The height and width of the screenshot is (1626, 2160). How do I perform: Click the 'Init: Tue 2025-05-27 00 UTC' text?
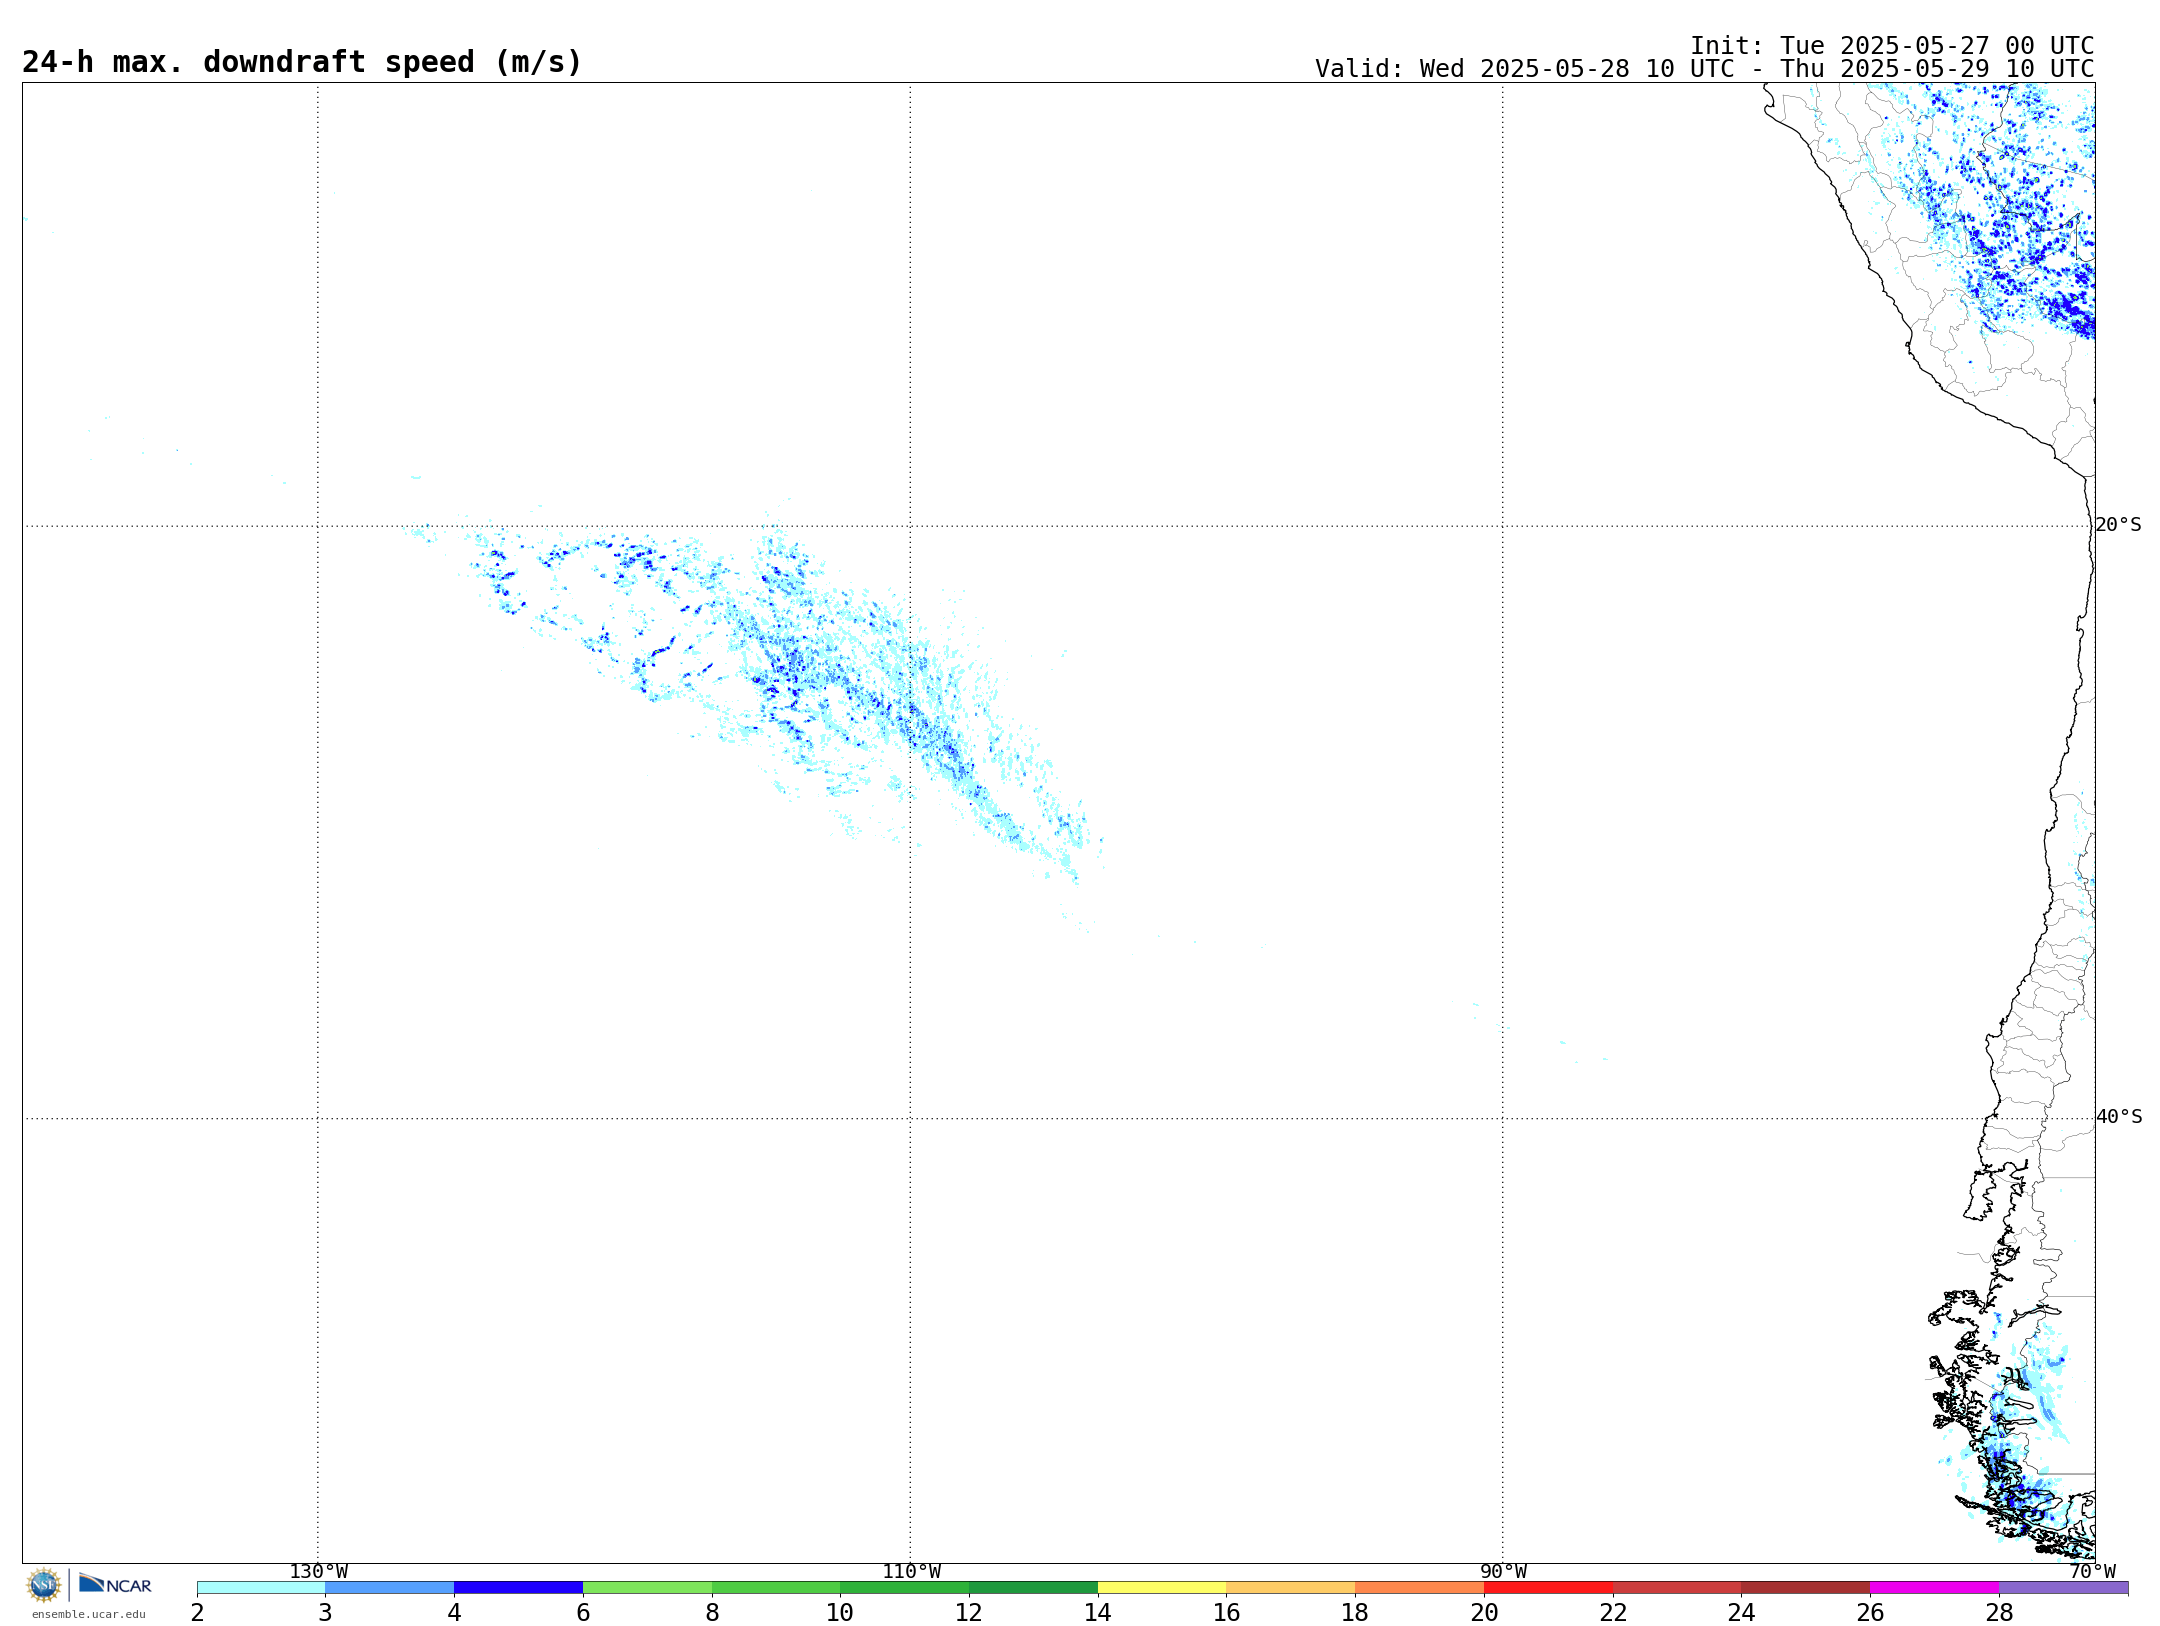click(x=1892, y=46)
